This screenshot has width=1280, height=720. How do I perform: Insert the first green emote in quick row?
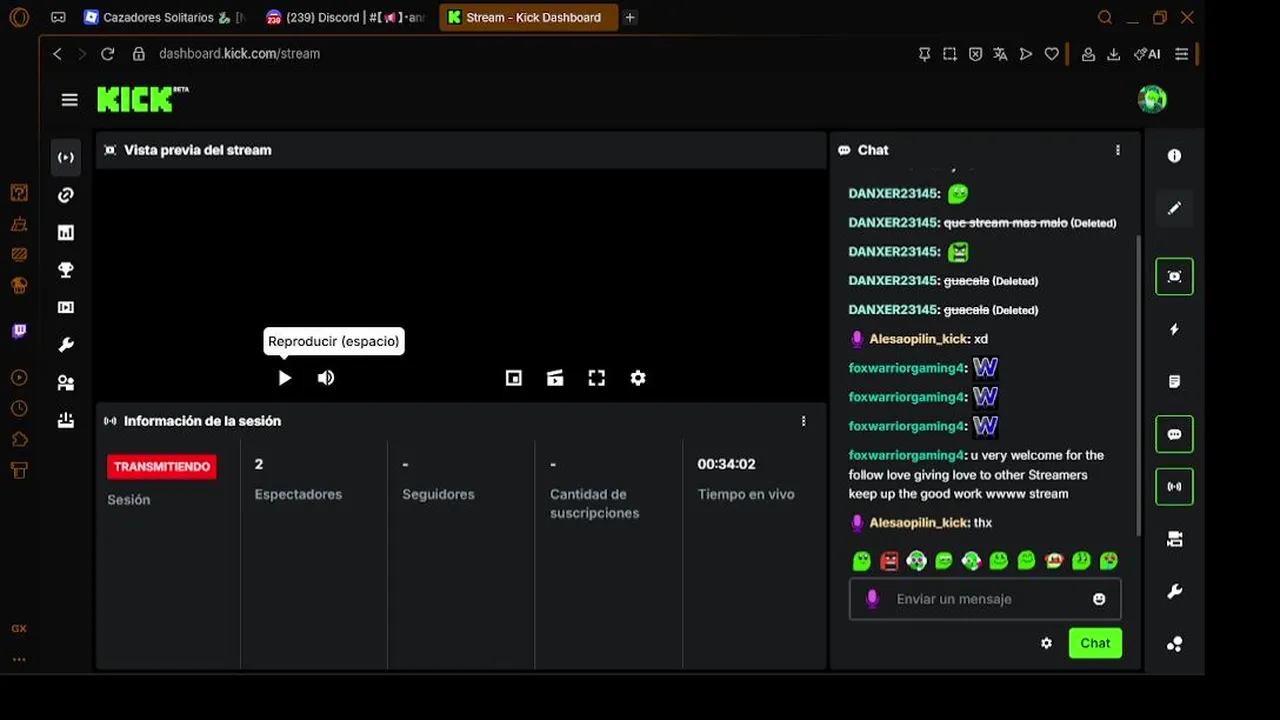[861, 561]
